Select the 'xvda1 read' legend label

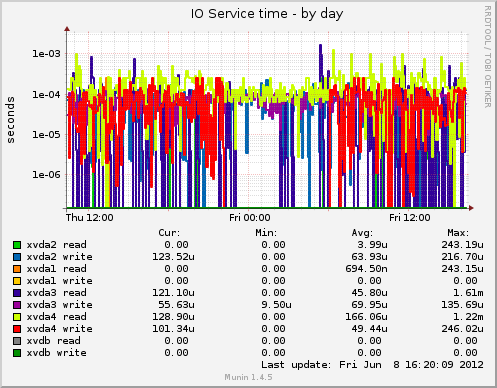click(x=57, y=269)
